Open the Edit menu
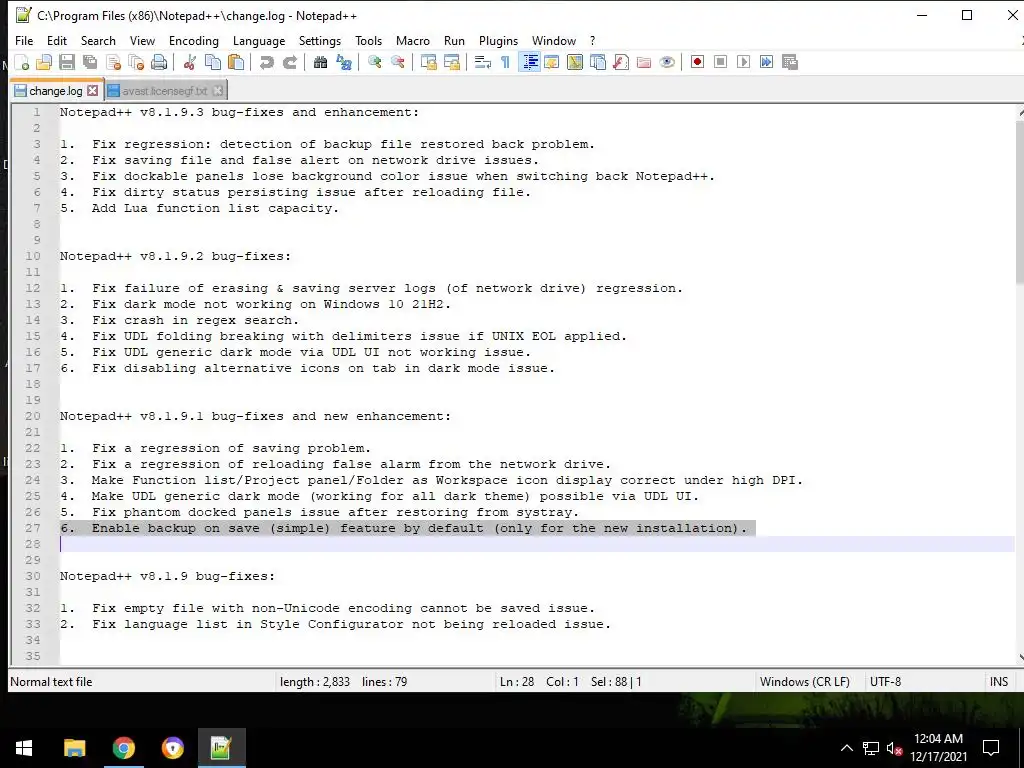Image resolution: width=1024 pixels, height=768 pixels. click(x=57, y=40)
